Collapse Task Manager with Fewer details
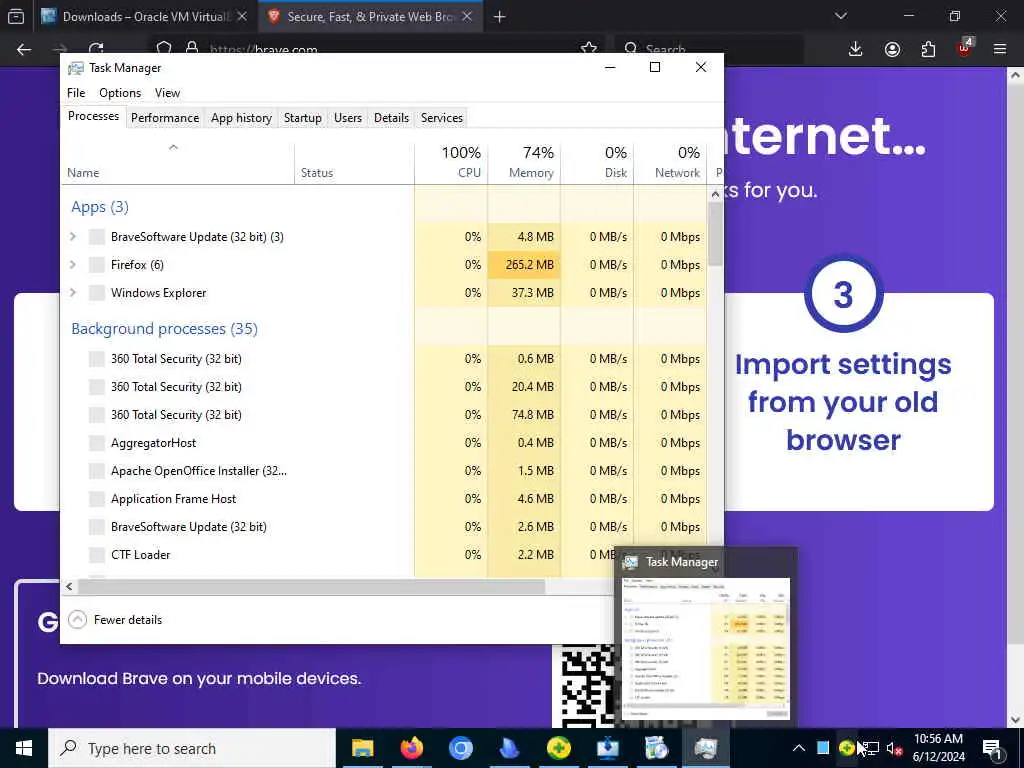 [116, 619]
